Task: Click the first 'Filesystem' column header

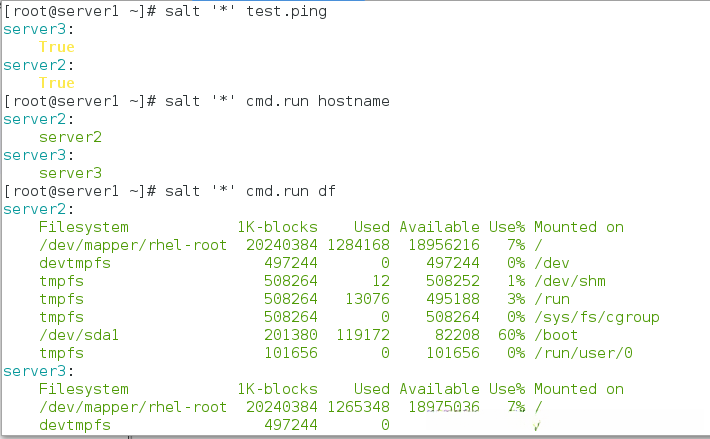Action: pyautogui.click(x=83, y=227)
